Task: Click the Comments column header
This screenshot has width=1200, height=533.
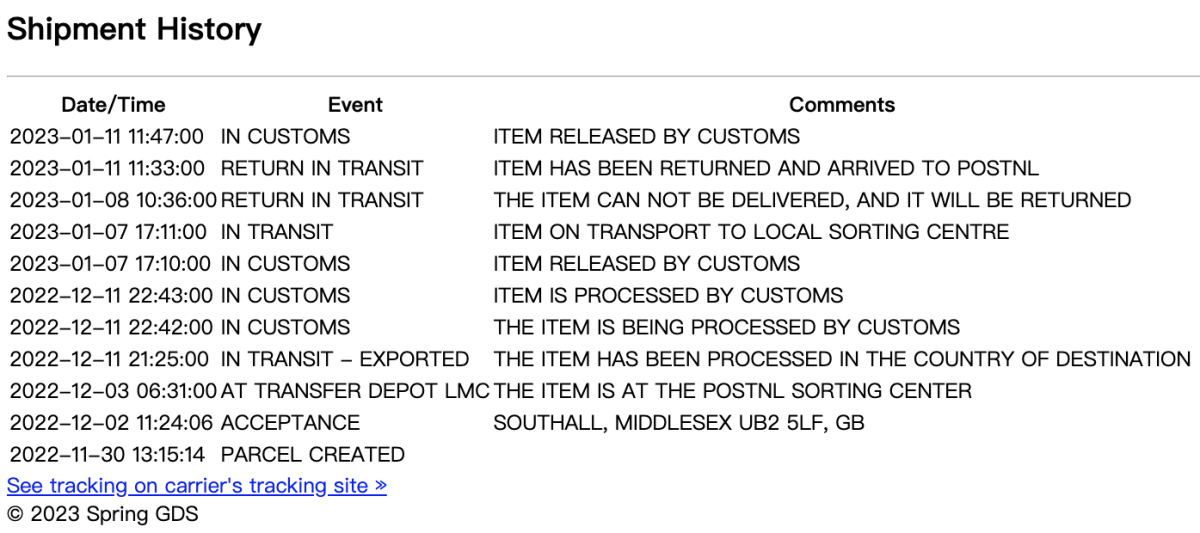Action: tap(842, 104)
